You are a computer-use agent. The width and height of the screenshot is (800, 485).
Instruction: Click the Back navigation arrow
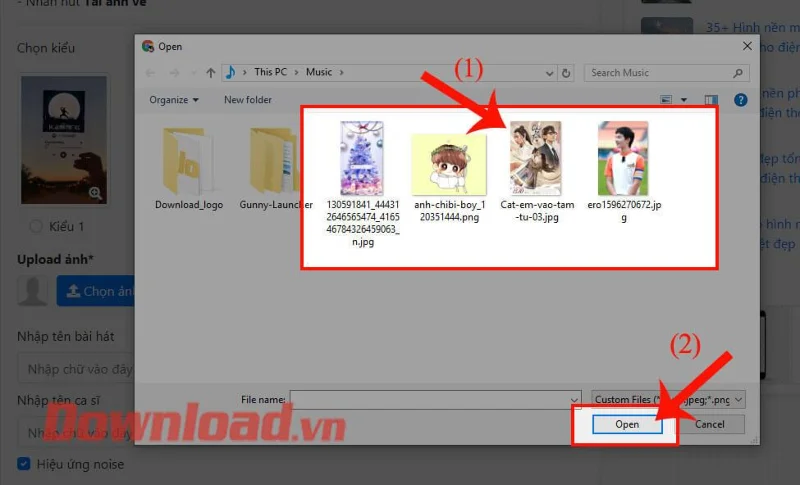150,73
